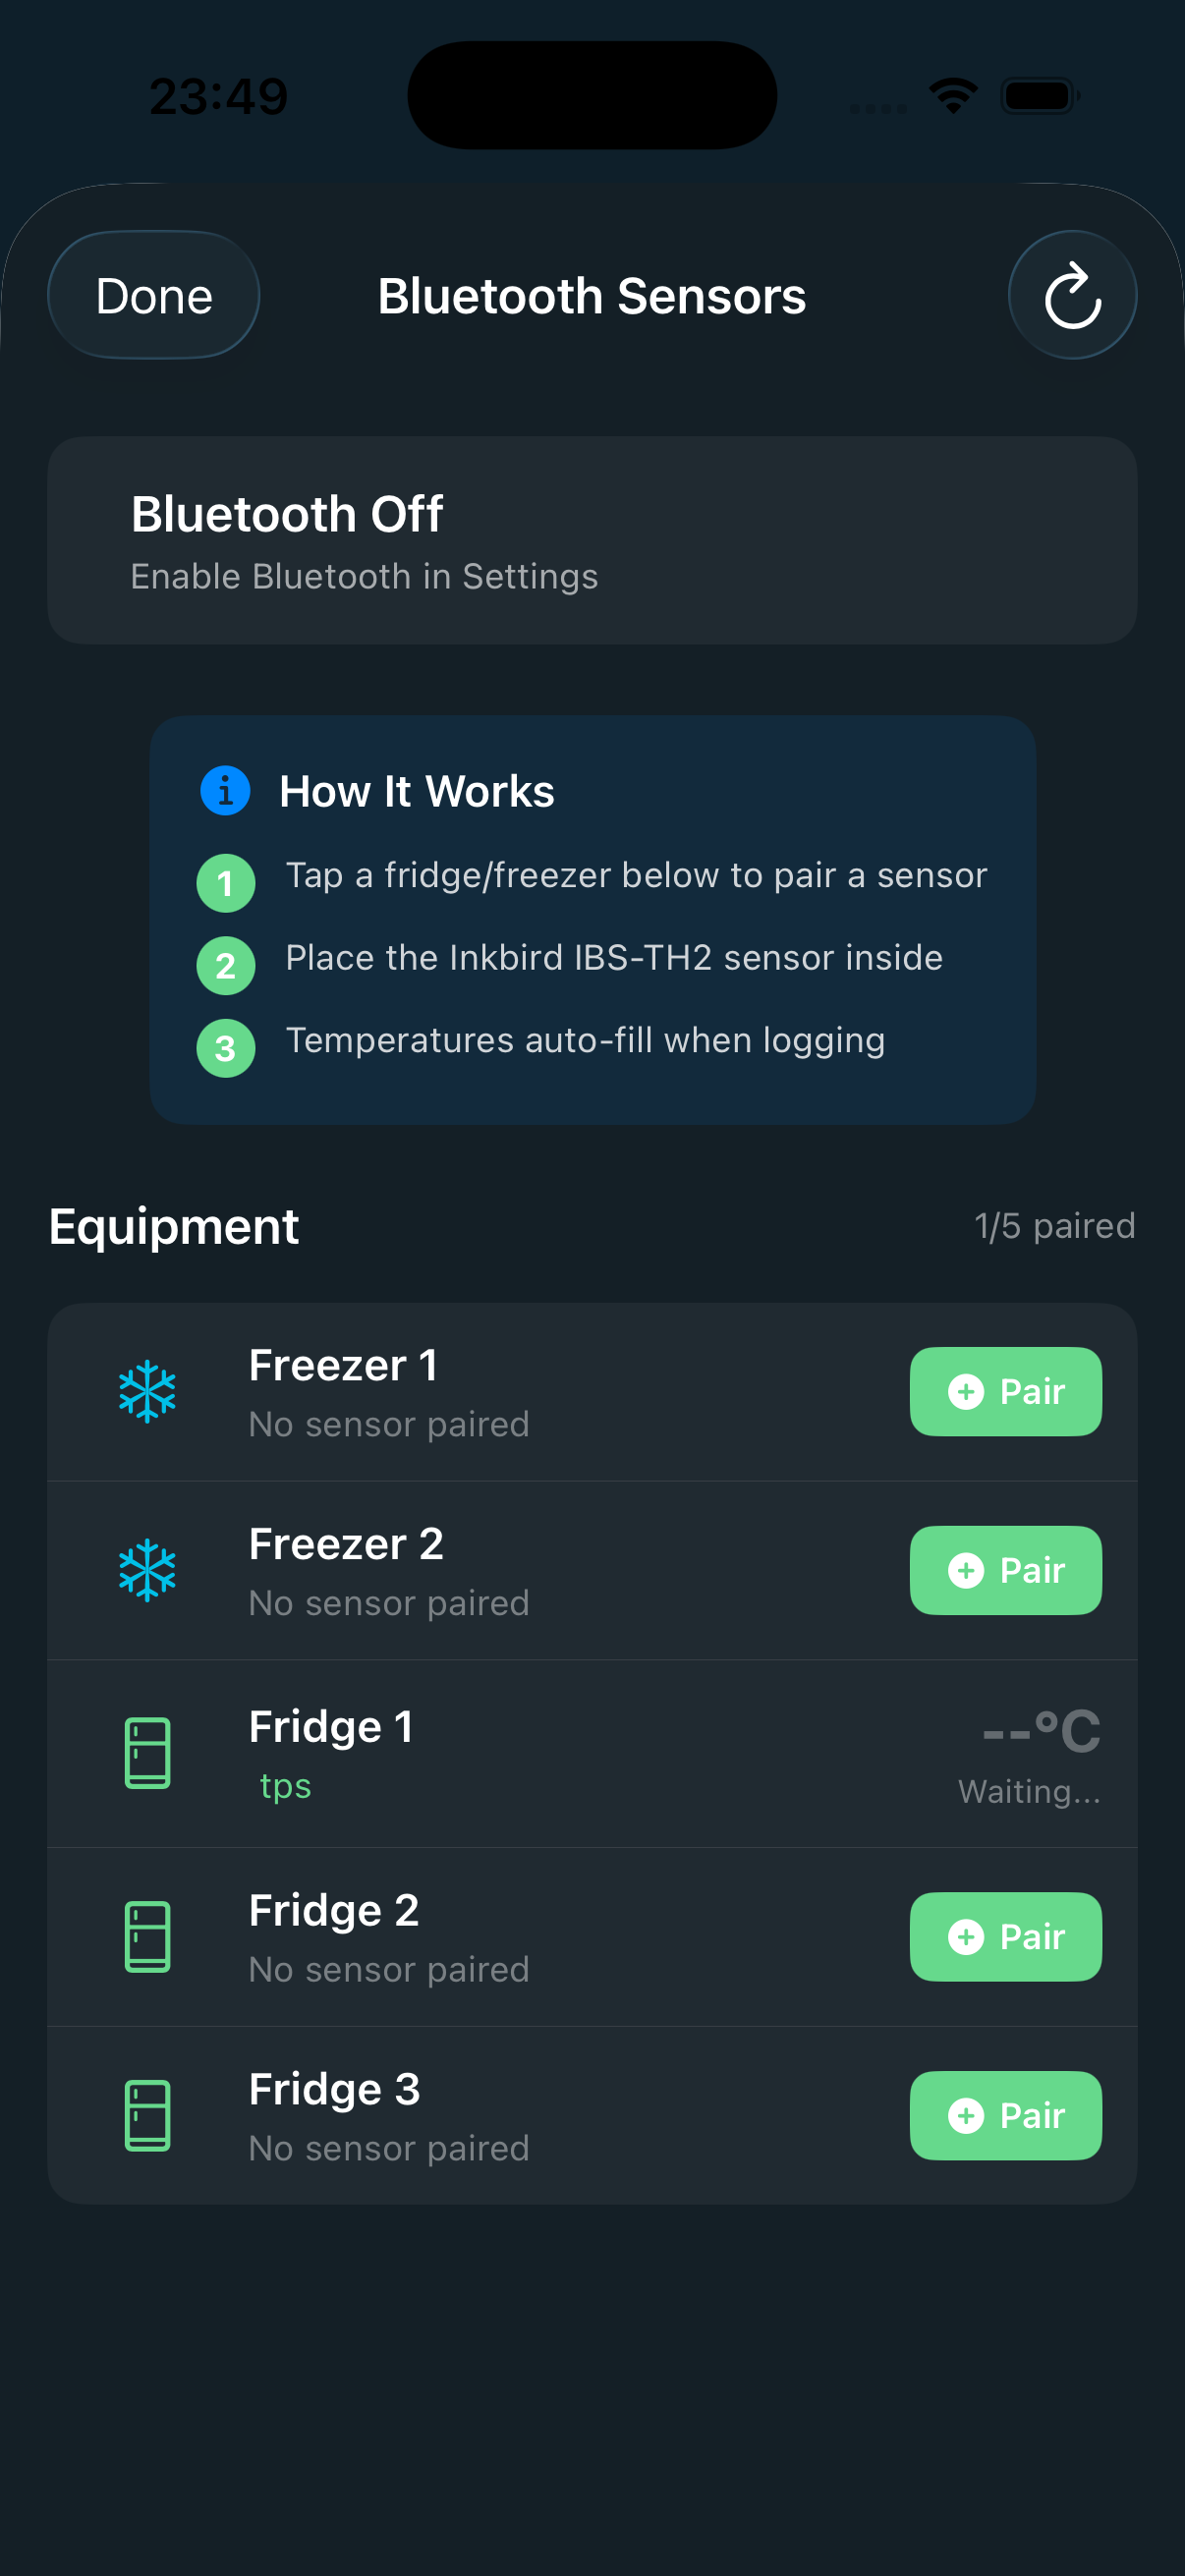Open the Equipment section header
The height and width of the screenshot is (2576, 1185).
point(173,1226)
